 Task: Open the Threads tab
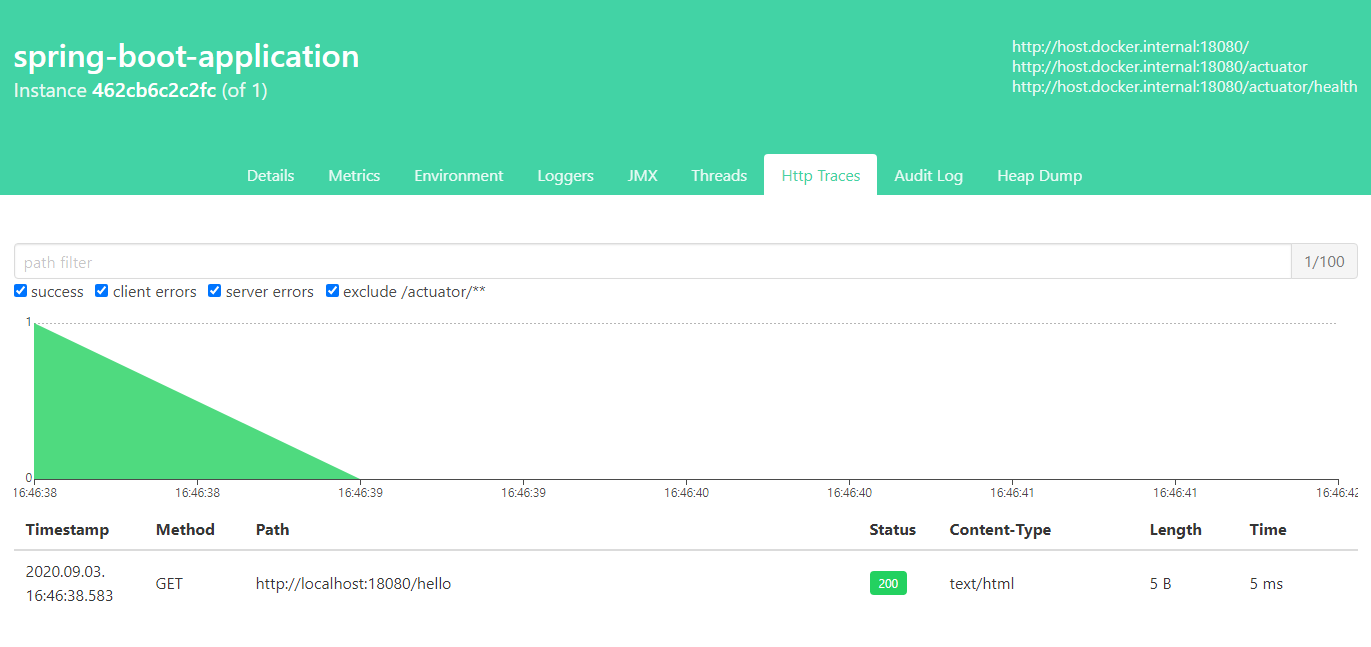[x=719, y=175]
